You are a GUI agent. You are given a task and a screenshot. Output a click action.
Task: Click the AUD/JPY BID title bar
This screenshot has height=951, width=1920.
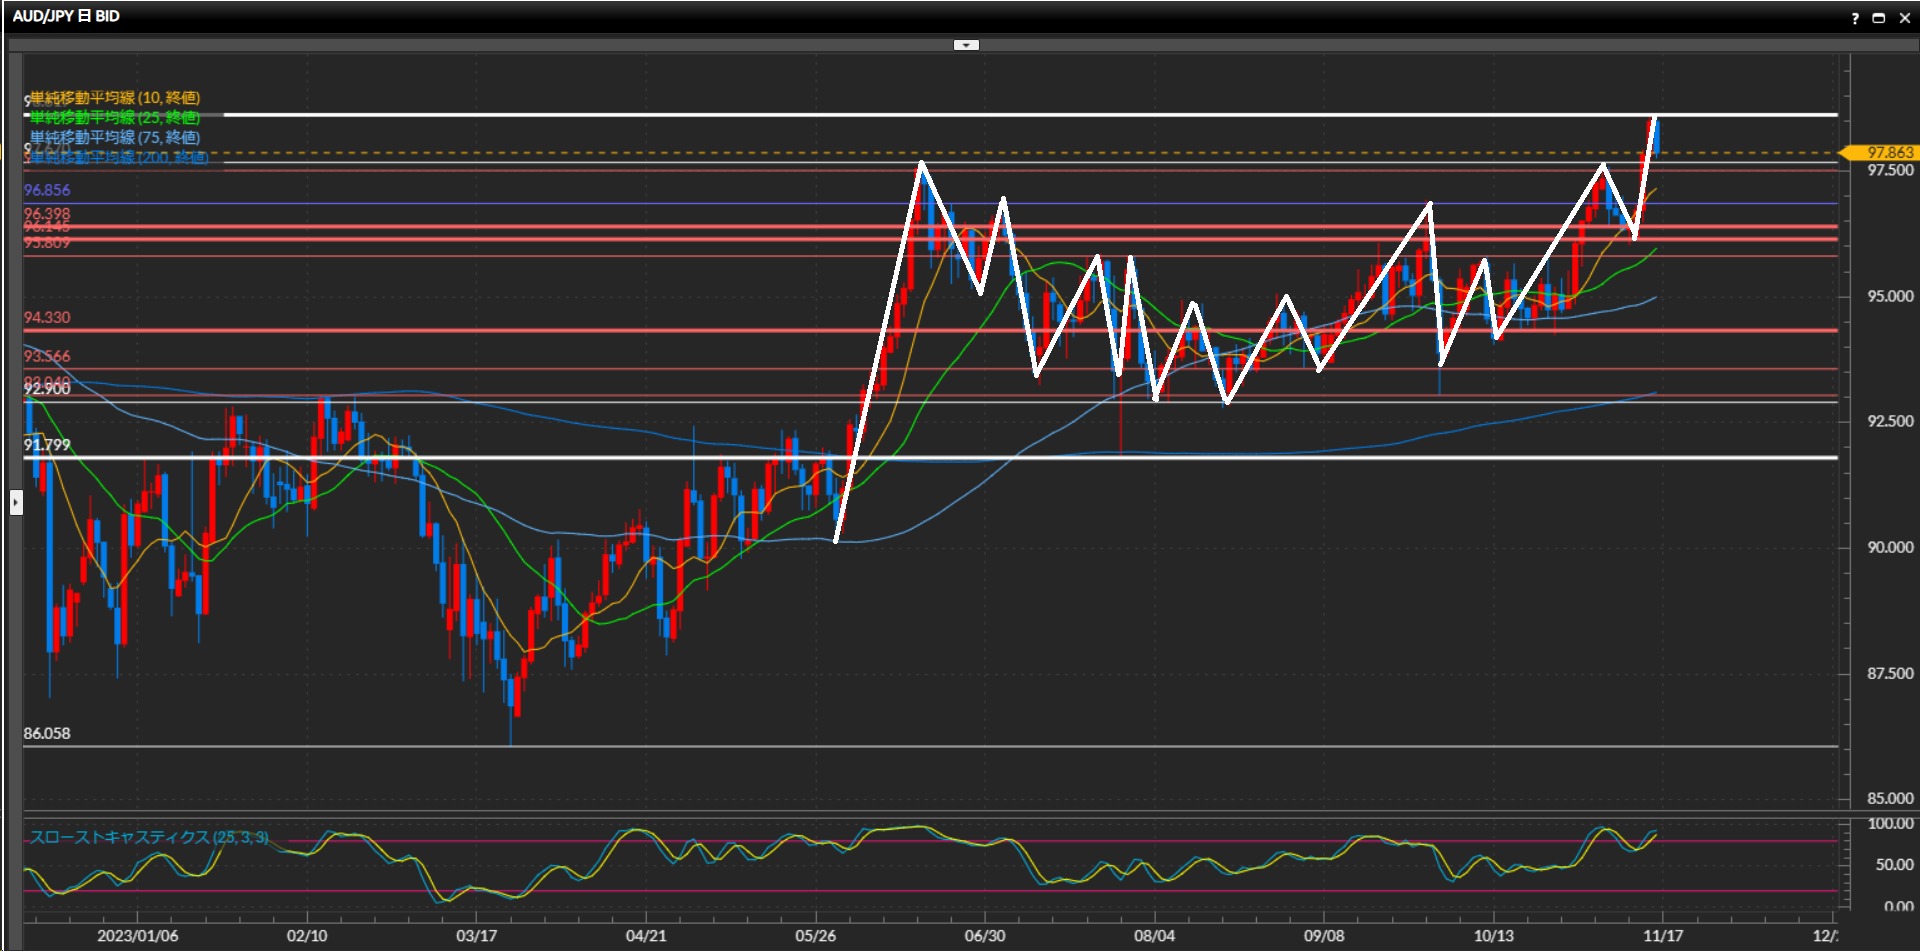point(66,16)
